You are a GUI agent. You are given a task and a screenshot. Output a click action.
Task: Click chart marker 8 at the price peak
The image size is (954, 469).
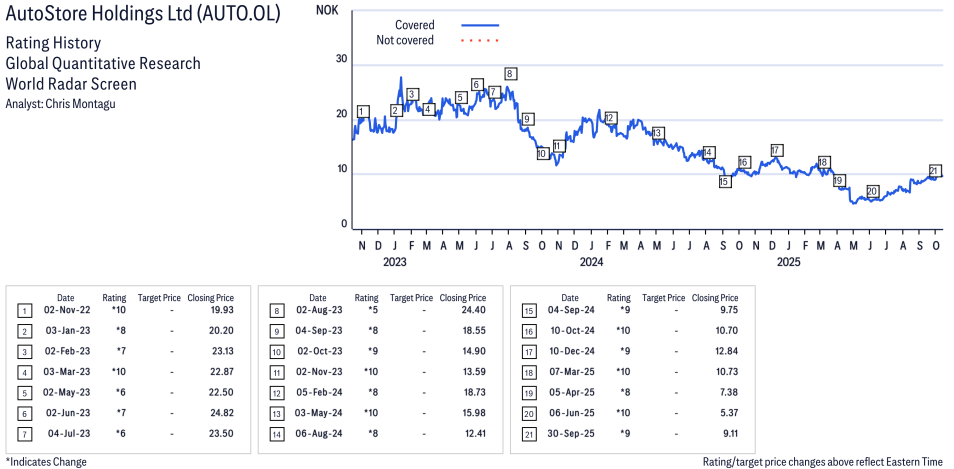510,74
